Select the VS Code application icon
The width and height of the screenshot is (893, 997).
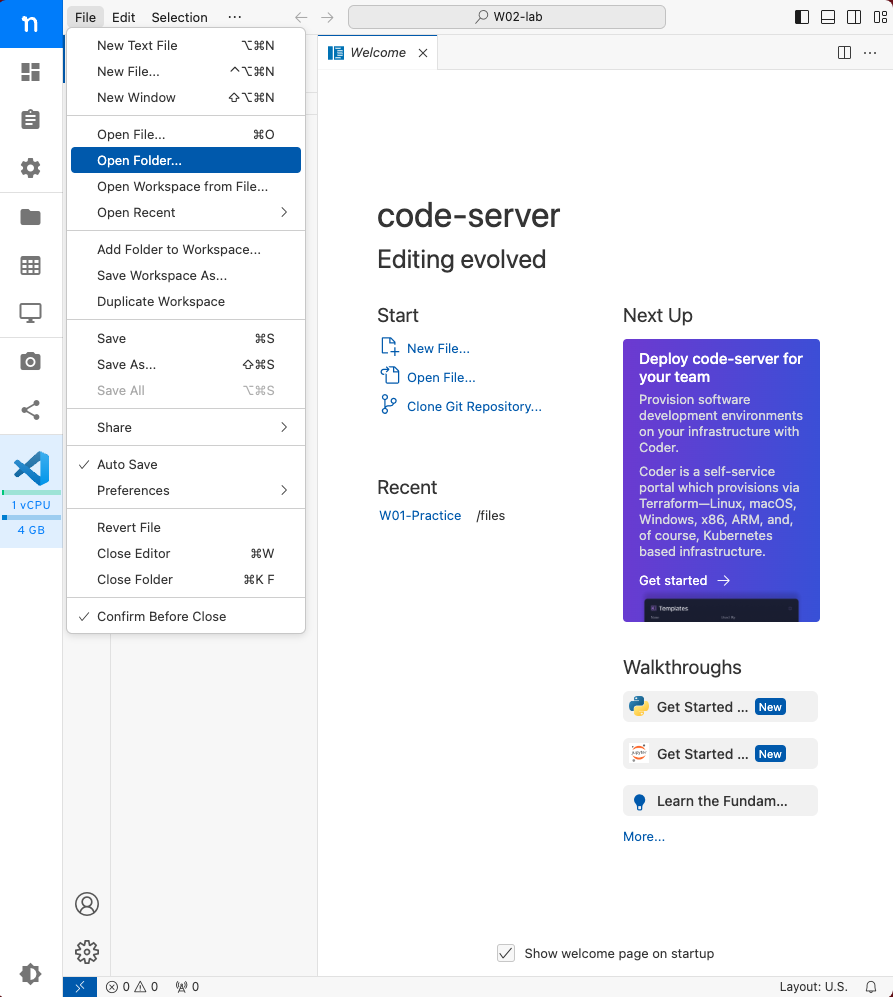tap(31, 469)
